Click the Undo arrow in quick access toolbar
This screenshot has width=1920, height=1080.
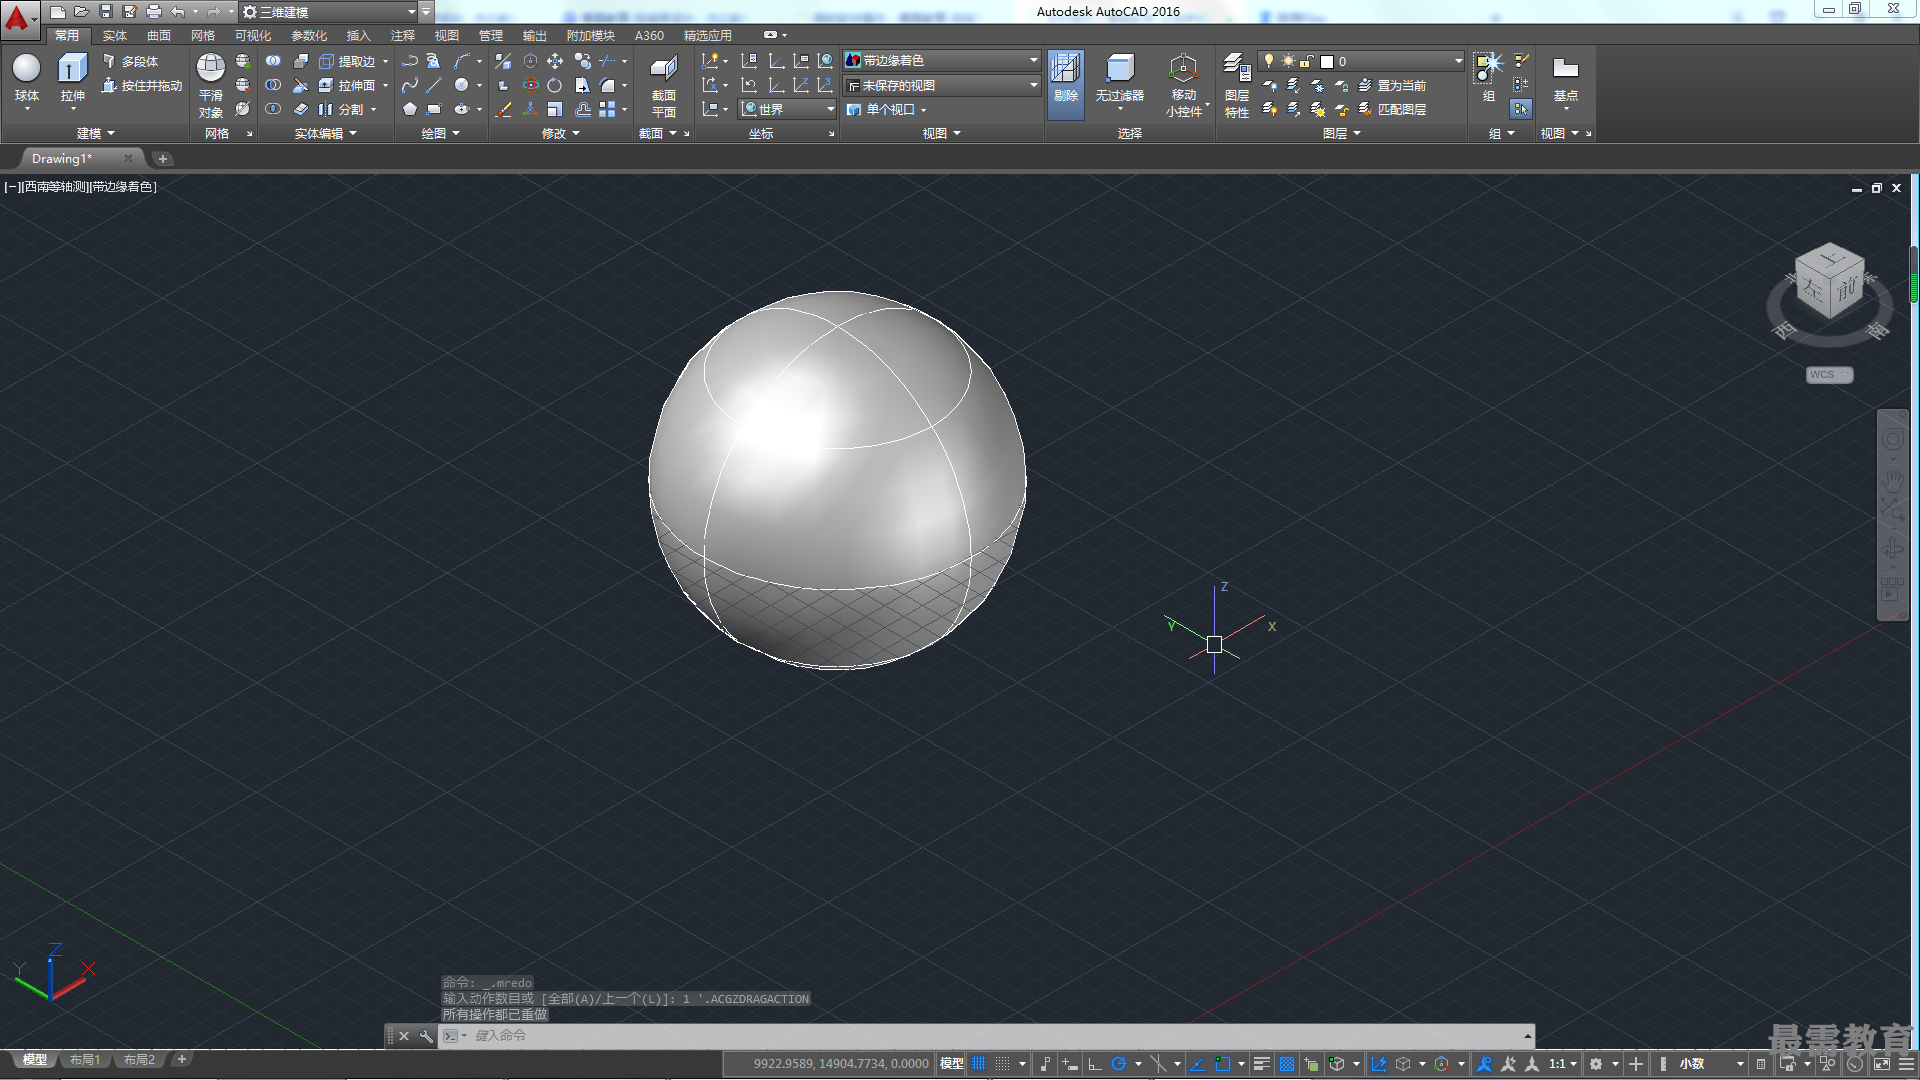[178, 11]
